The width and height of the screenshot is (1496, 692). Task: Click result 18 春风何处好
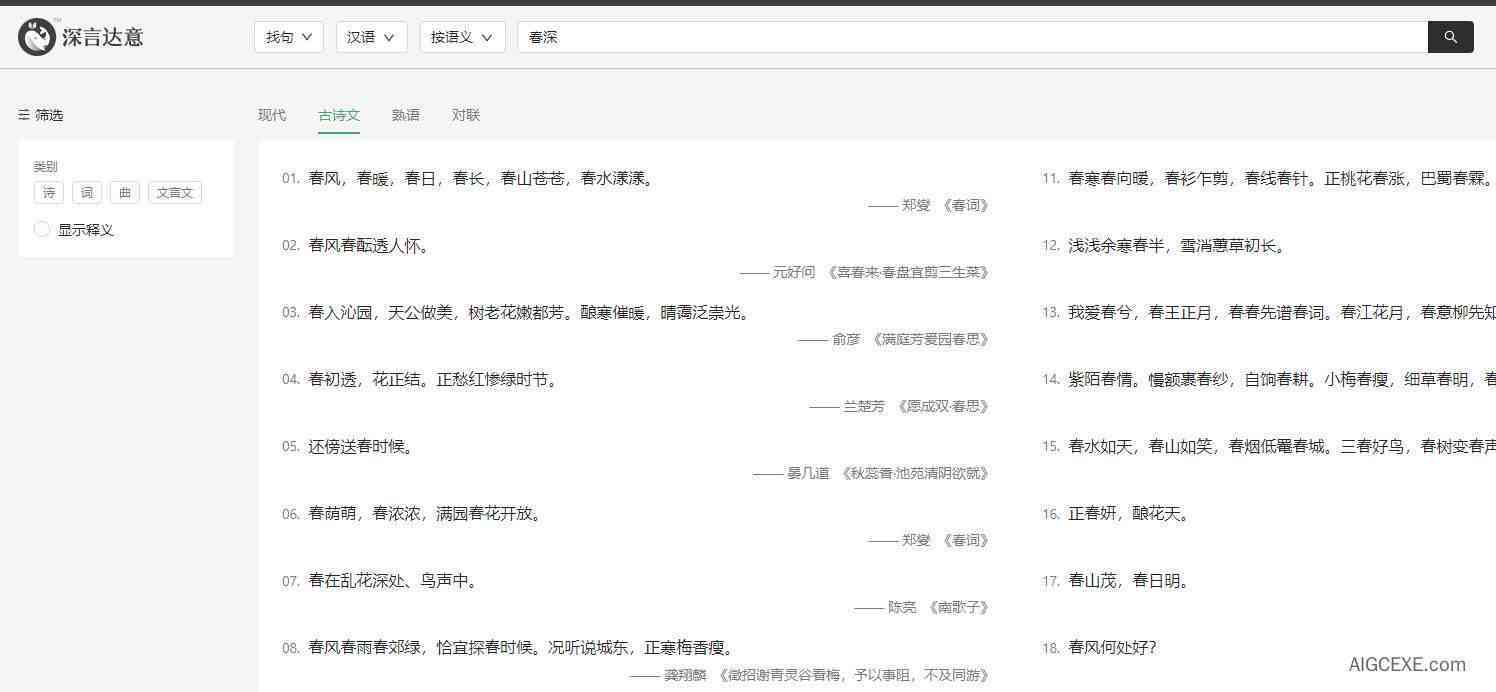point(1113,648)
